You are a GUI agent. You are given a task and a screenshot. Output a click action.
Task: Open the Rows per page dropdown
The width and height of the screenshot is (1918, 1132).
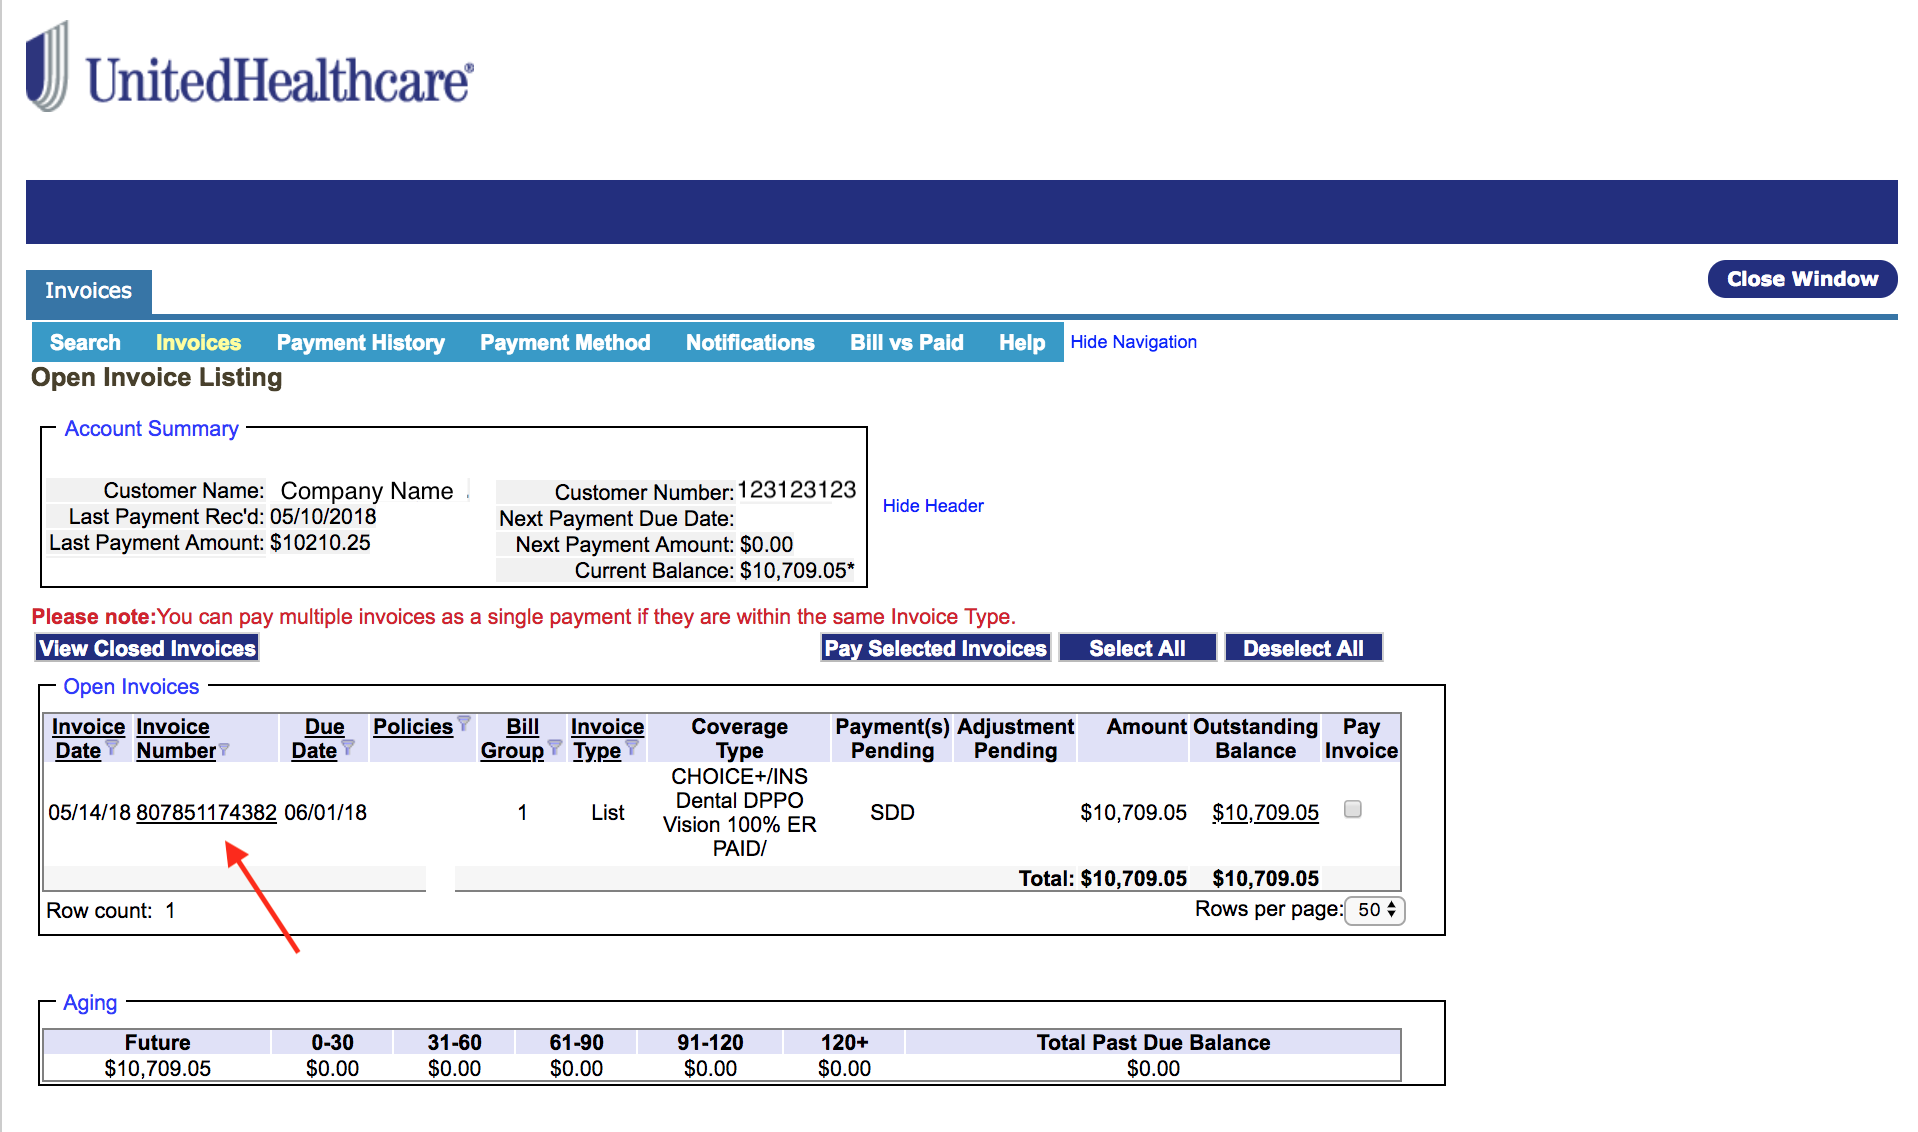click(1376, 910)
